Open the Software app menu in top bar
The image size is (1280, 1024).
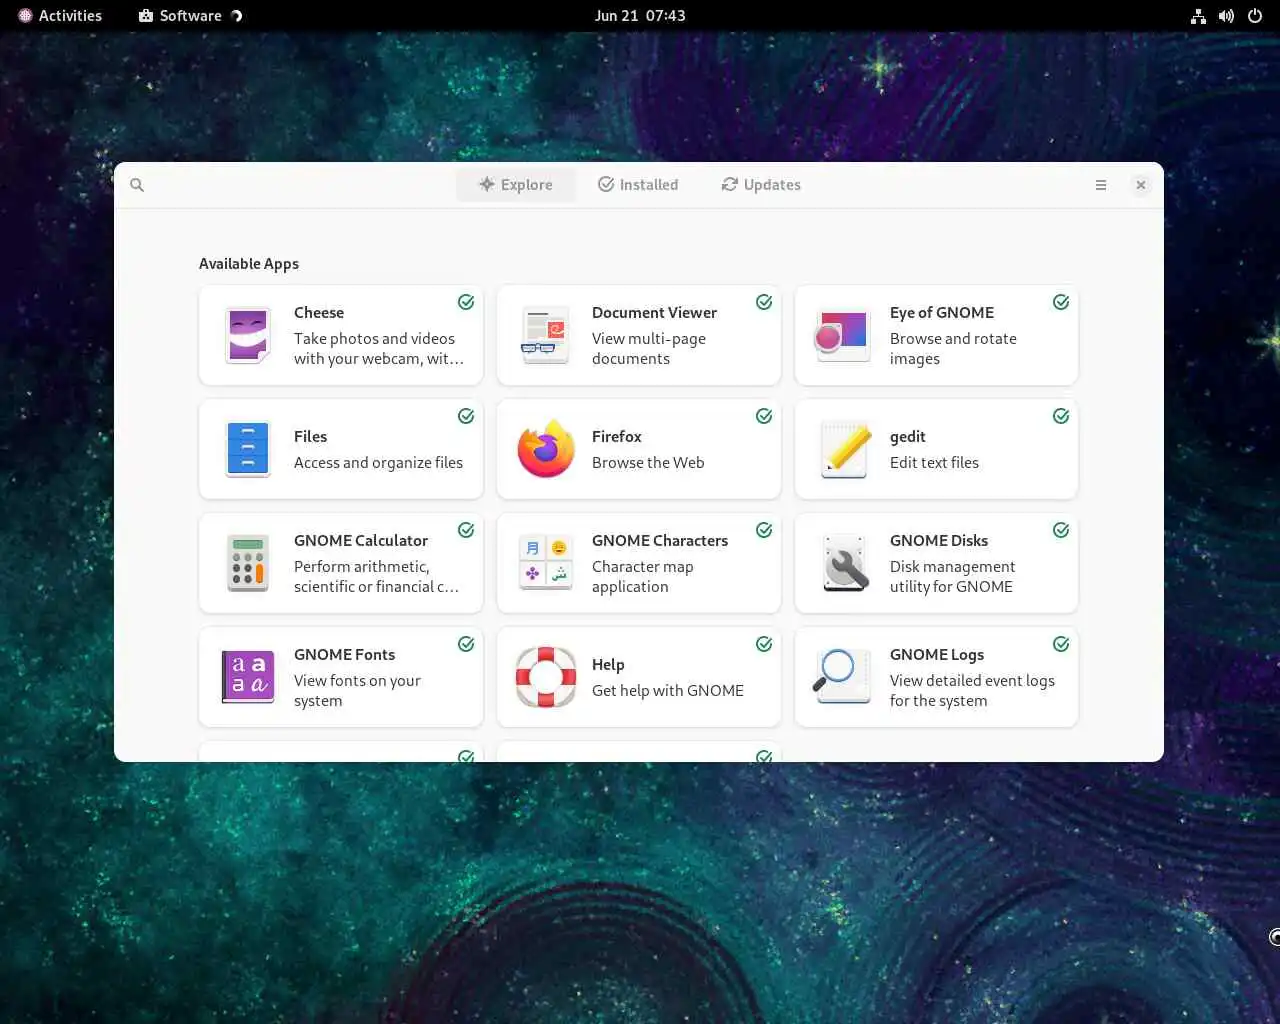coord(190,15)
